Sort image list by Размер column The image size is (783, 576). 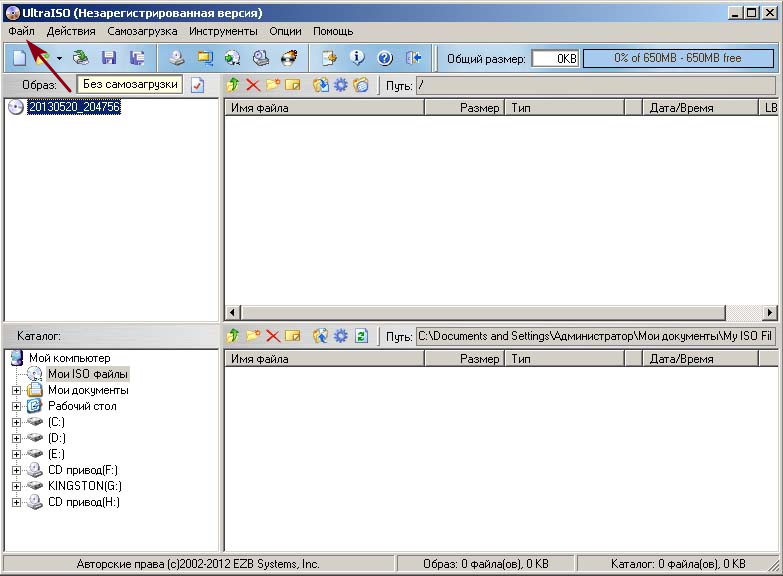(x=464, y=107)
